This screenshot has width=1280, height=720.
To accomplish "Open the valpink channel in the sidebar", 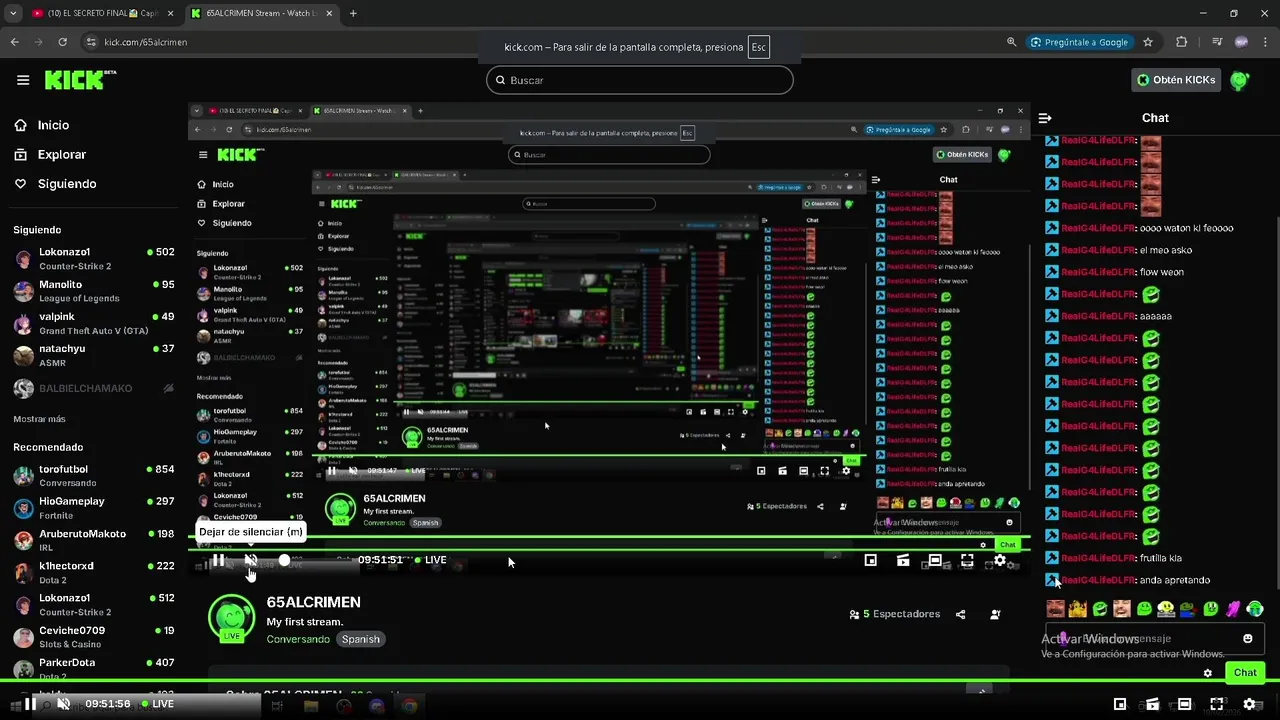I will [x=94, y=323].
